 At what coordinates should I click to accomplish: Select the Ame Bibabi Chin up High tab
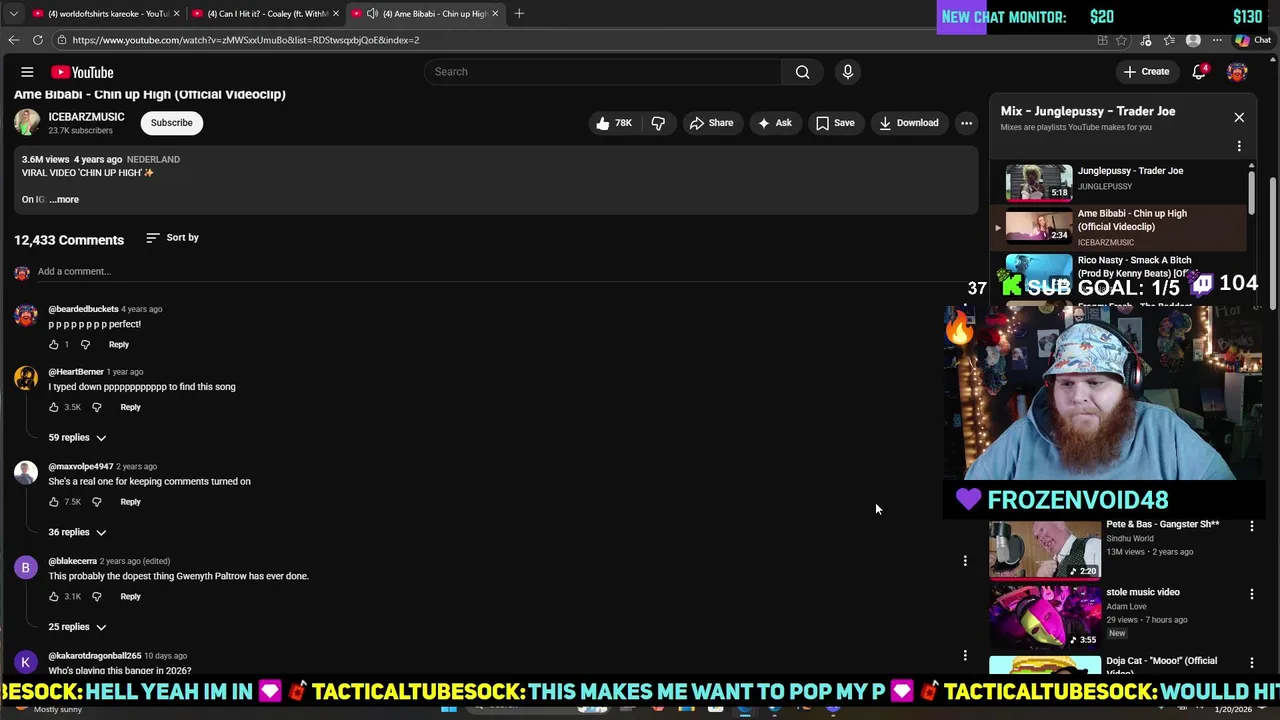tap(425, 14)
